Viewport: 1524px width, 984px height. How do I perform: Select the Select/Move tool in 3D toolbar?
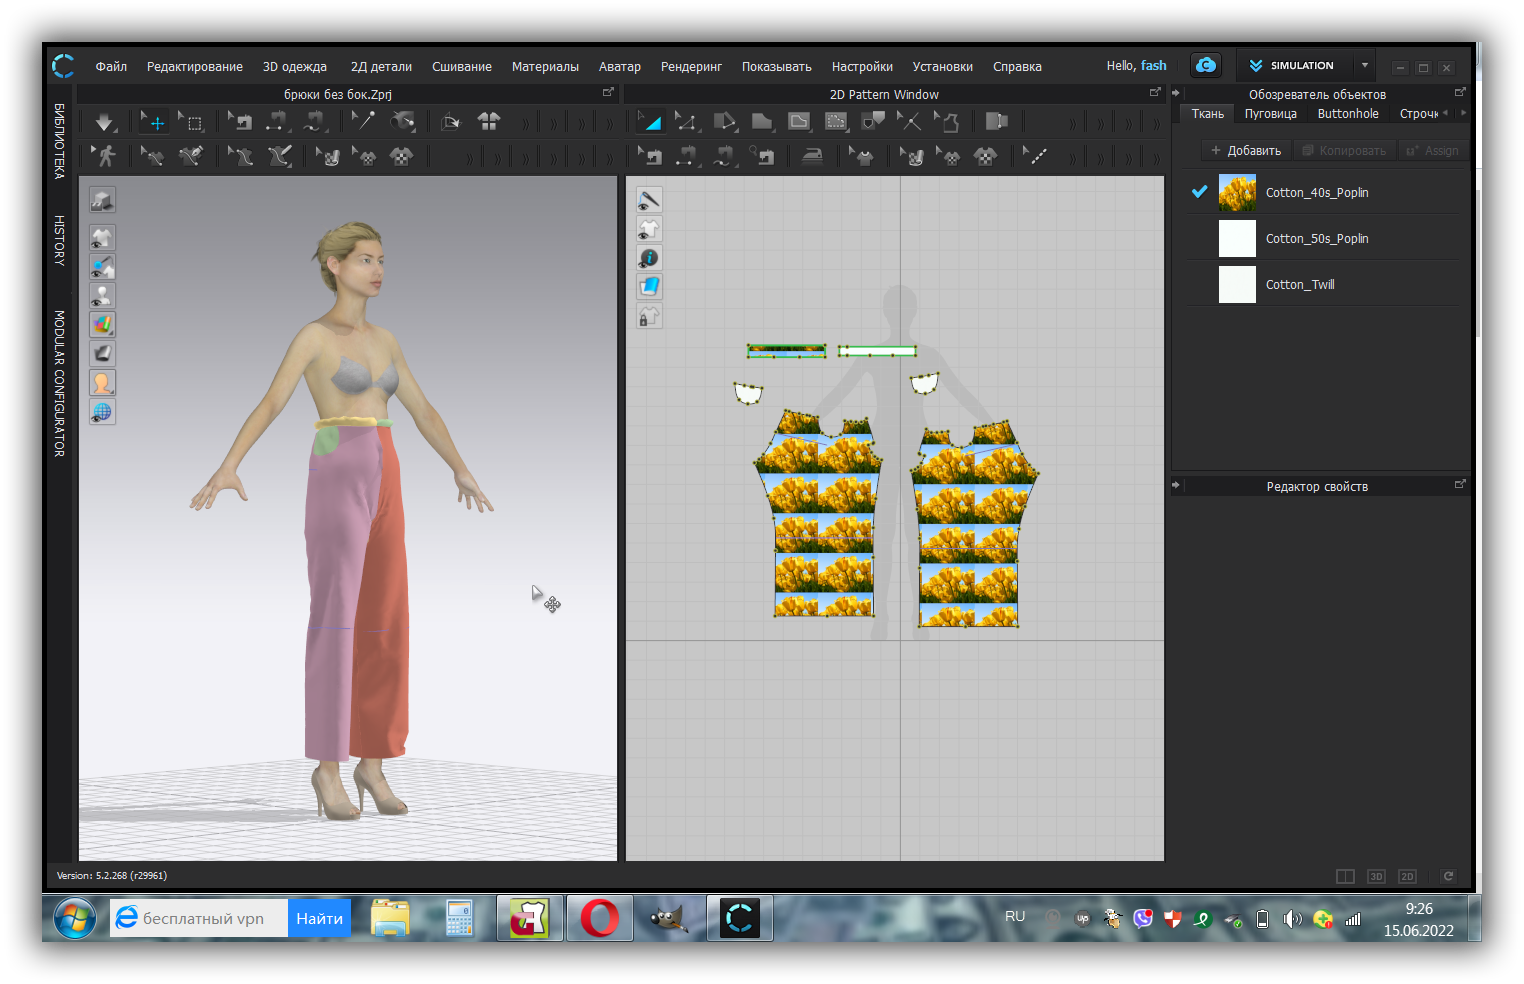(154, 122)
